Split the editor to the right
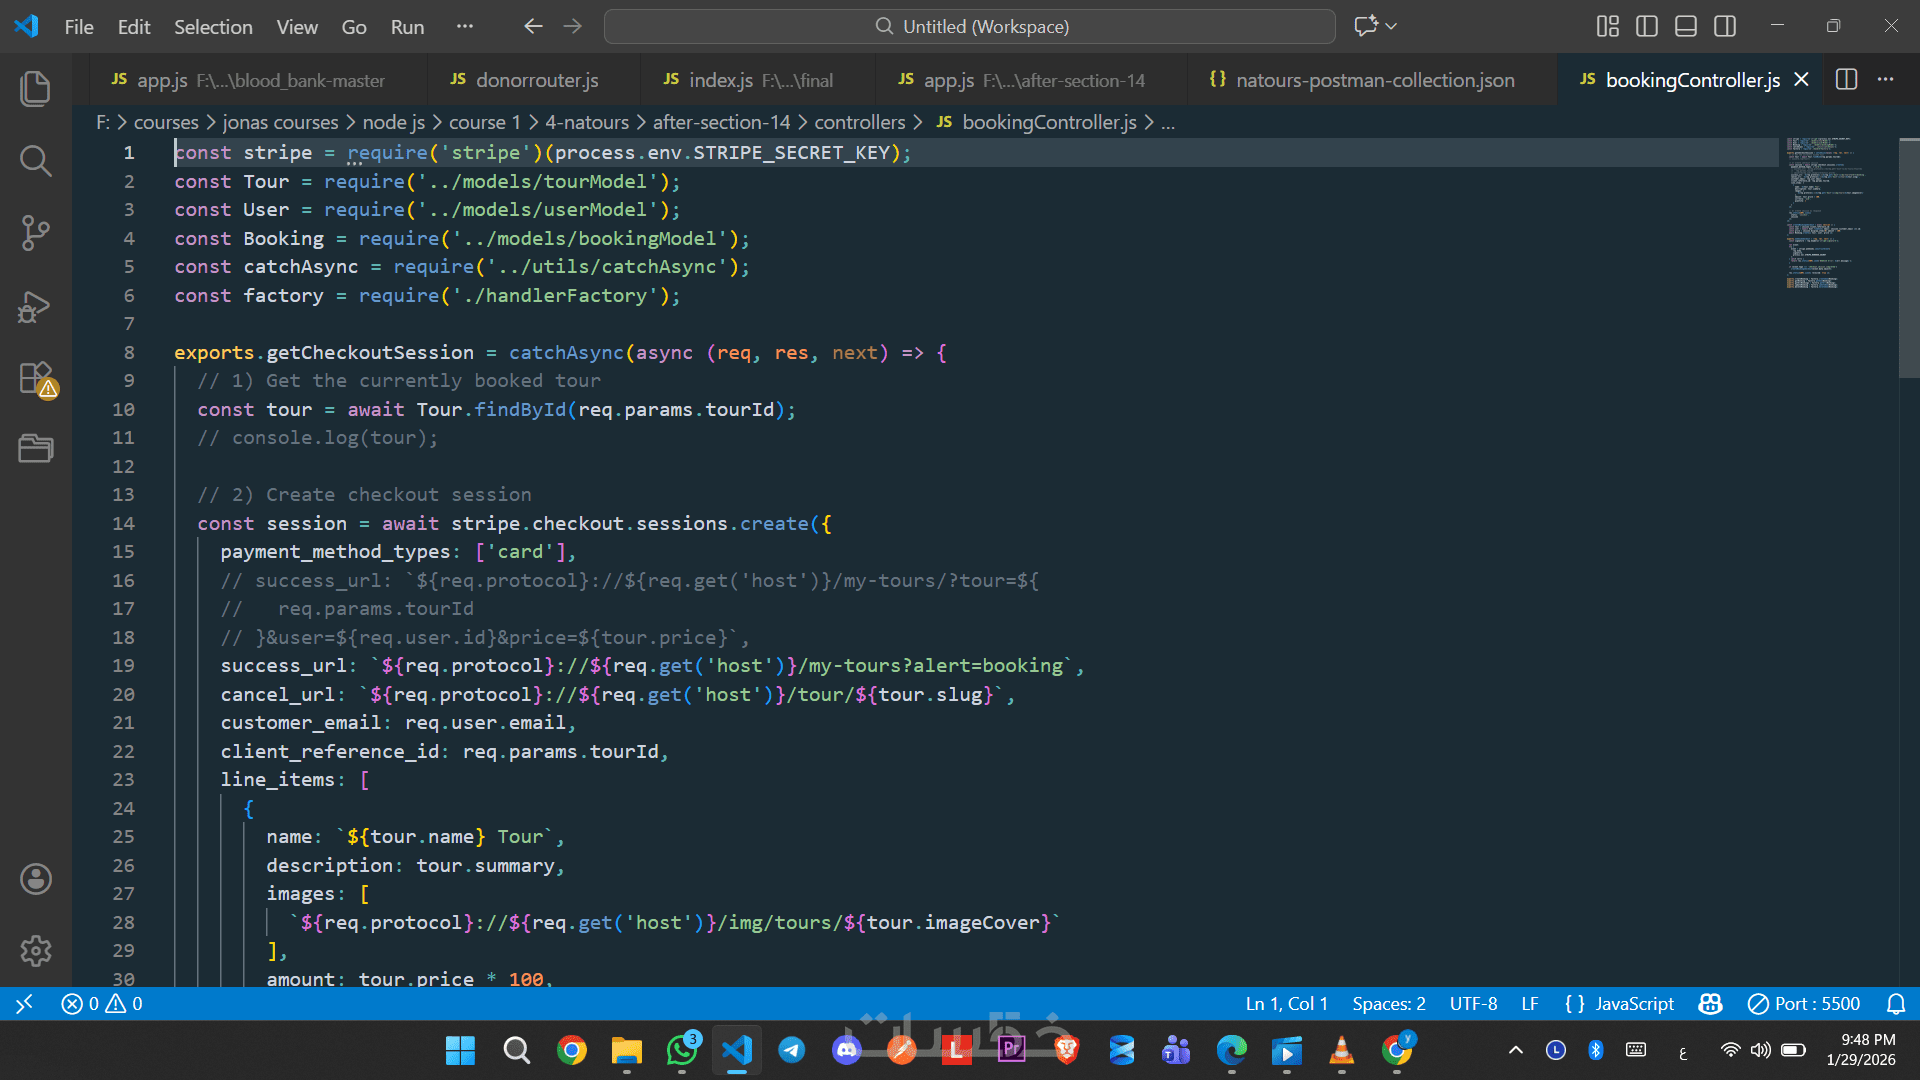1920x1080 pixels. (1846, 80)
